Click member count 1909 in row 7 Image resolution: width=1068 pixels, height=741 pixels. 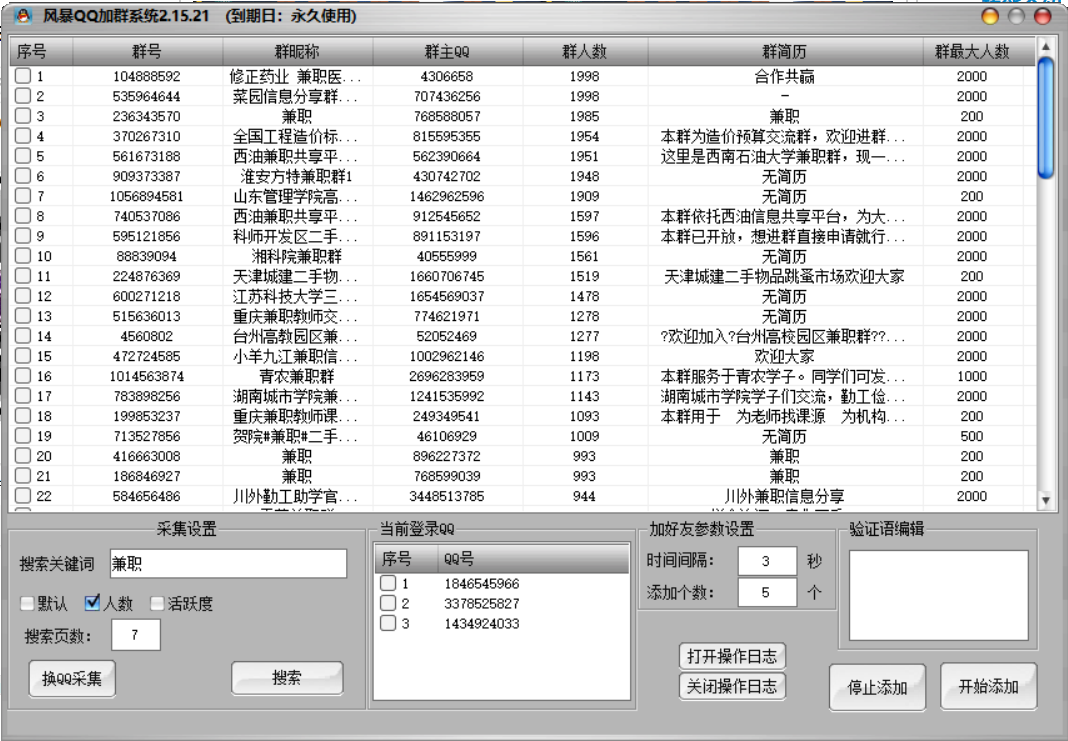(584, 196)
